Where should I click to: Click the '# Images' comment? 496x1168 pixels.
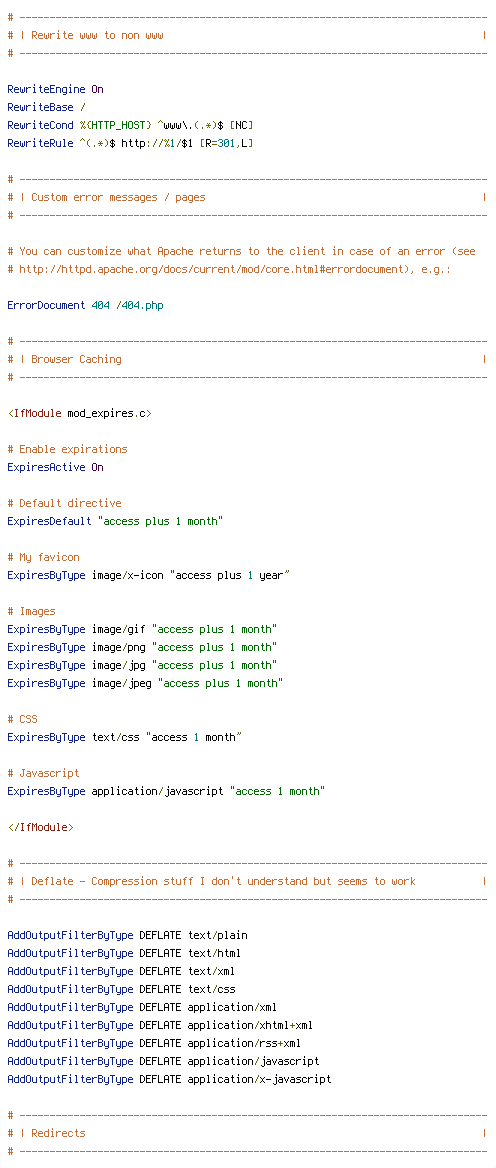32,611
